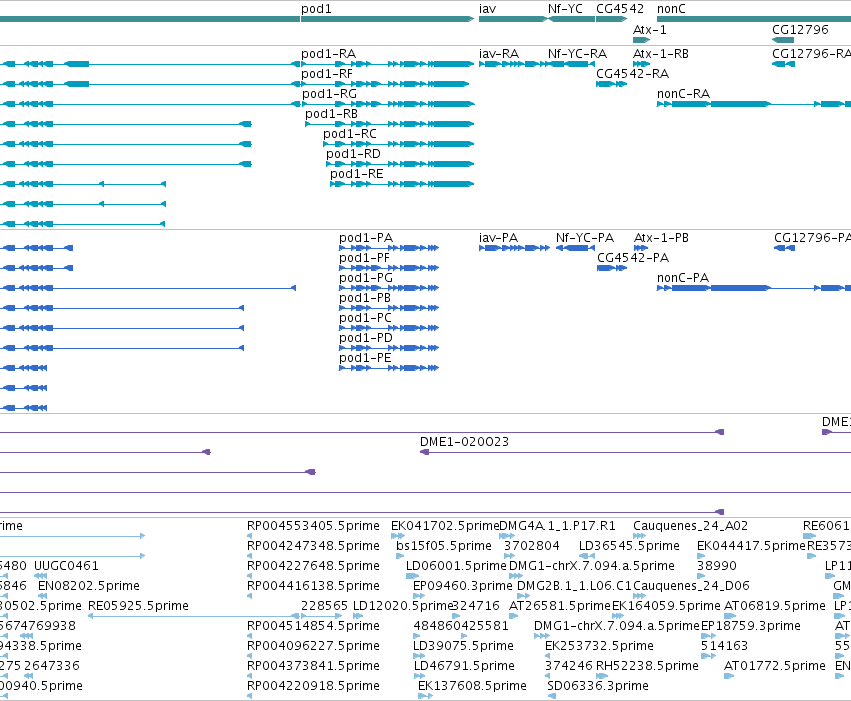Open the Atx-1-RB transcript label
Viewport: 851px width, 701px height.
tap(661, 54)
